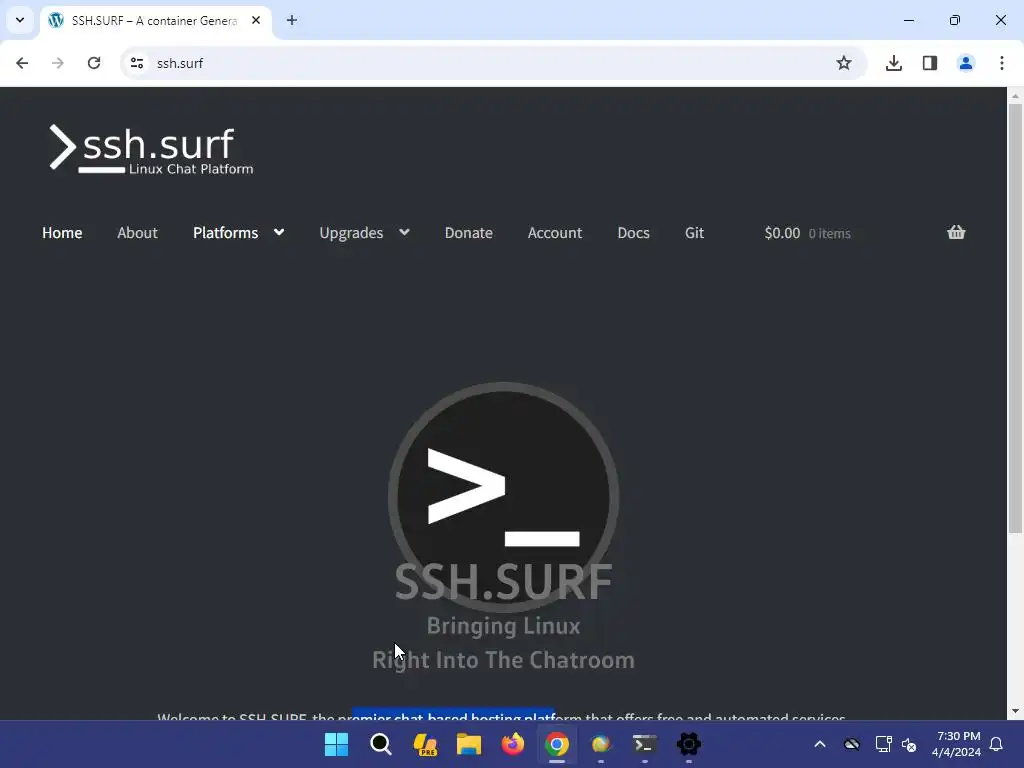This screenshot has width=1024, height=768.
Task: Click the large terminal prompt logo image
Action: [504, 496]
